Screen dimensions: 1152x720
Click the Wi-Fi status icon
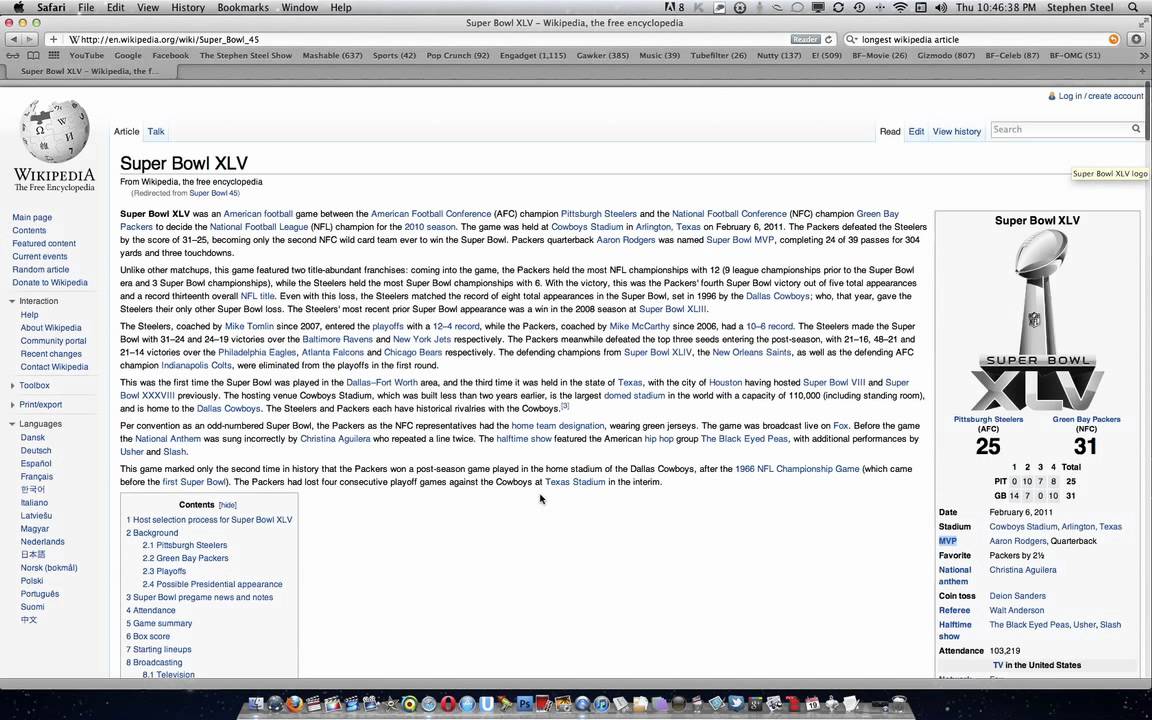pyautogui.click(x=900, y=7)
